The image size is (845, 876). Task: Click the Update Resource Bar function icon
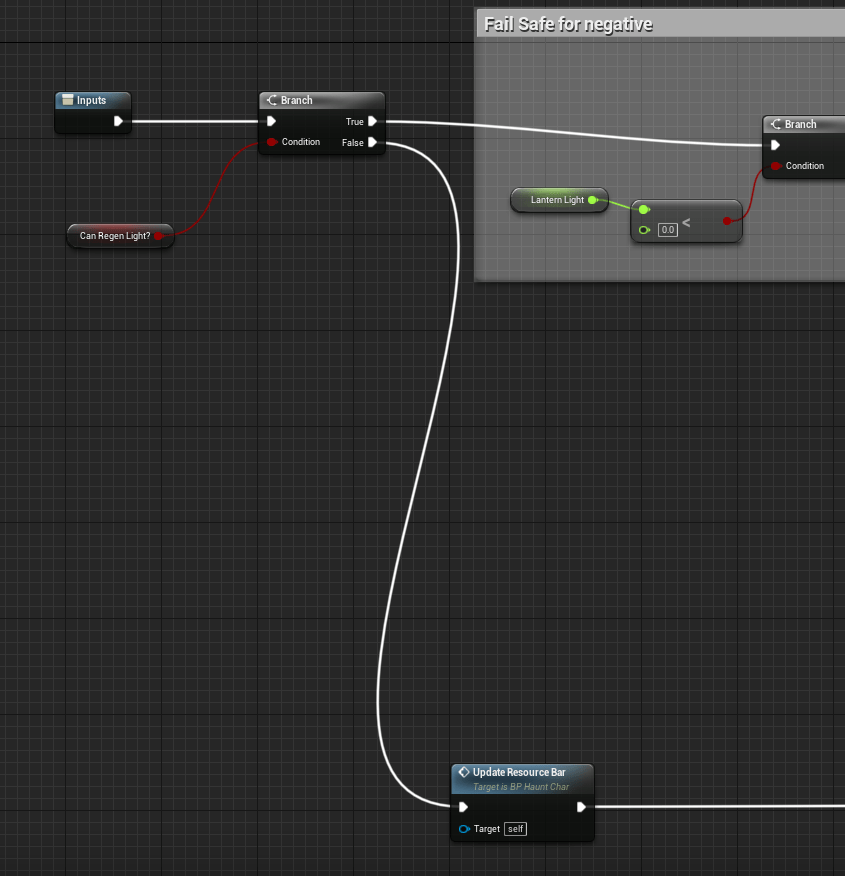(x=463, y=772)
